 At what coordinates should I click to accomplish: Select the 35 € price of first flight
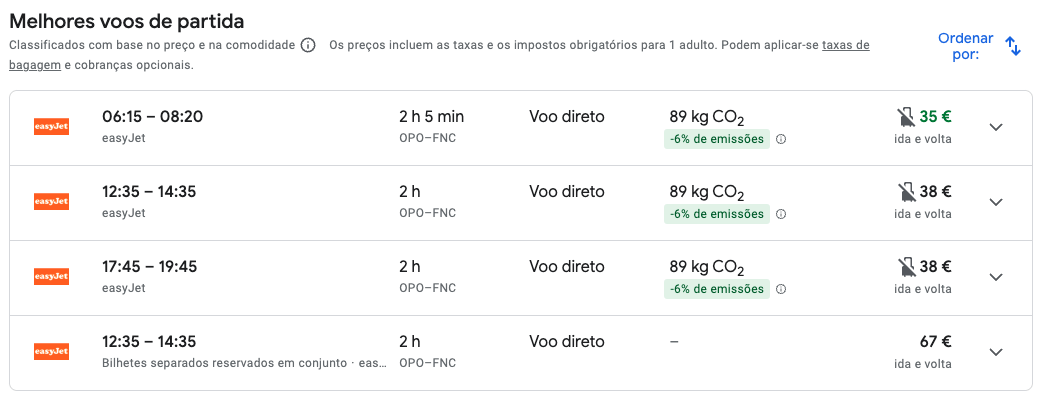click(935, 116)
